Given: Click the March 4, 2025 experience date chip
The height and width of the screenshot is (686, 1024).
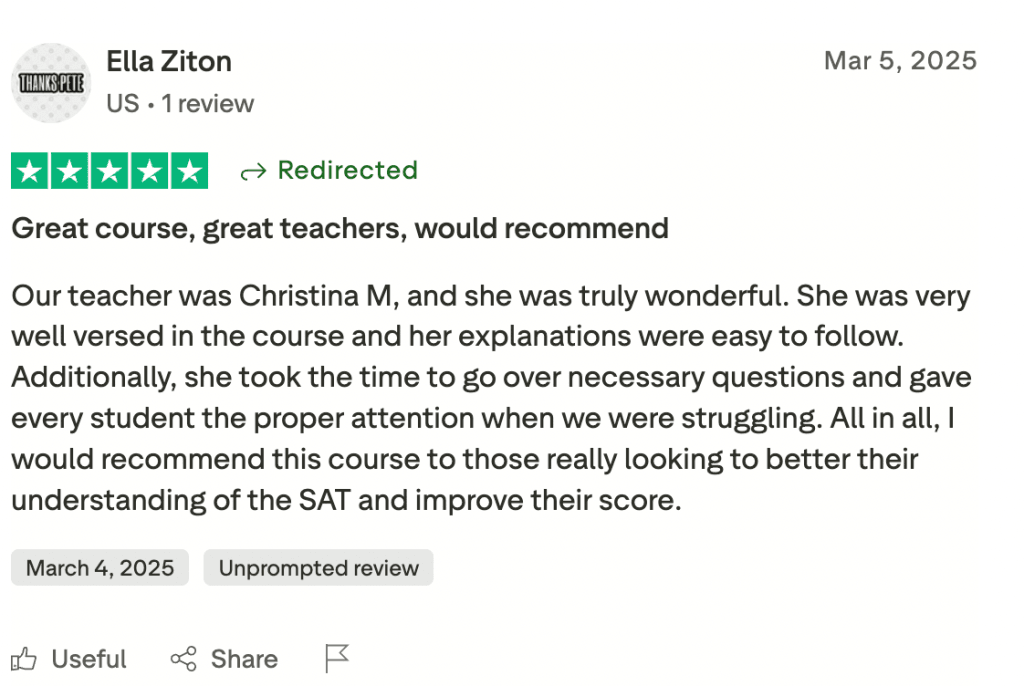Looking at the screenshot, I should tap(99, 568).
